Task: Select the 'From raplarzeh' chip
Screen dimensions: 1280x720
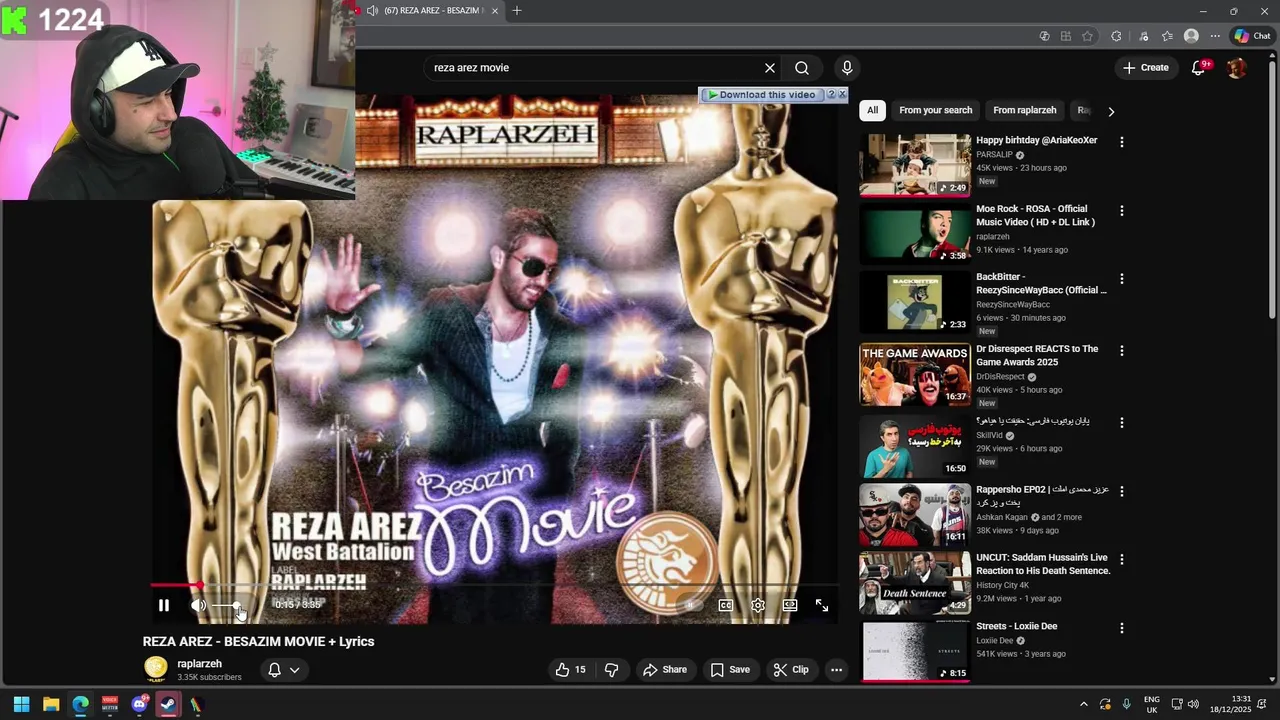Action: [1025, 110]
